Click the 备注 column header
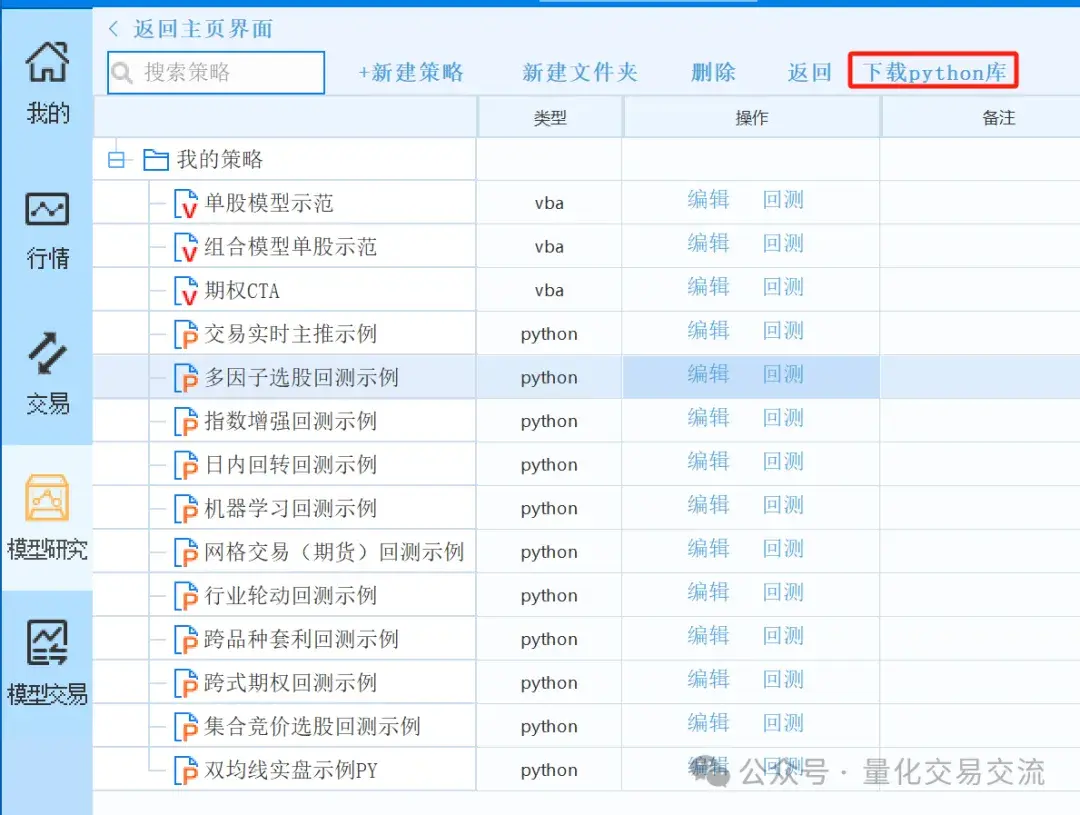The height and width of the screenshot is (815, 1080). pos(999,118)
